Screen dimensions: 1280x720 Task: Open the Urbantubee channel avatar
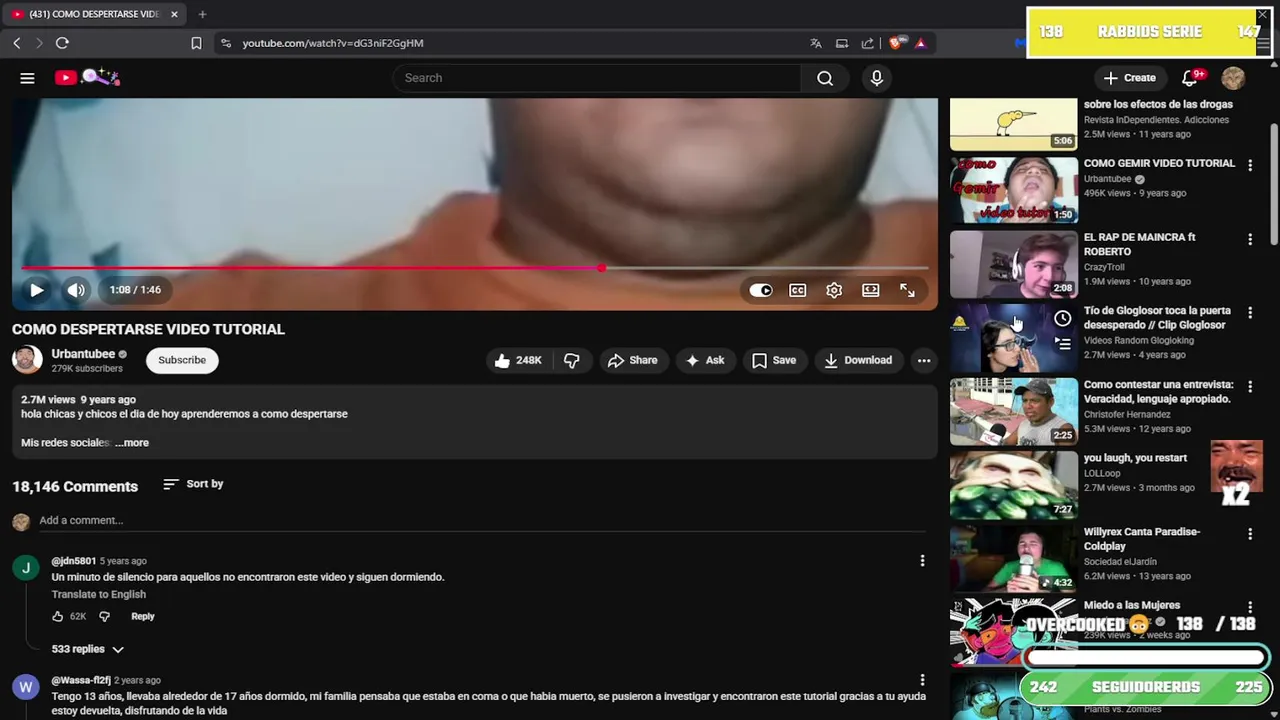[x=27, y=360]
